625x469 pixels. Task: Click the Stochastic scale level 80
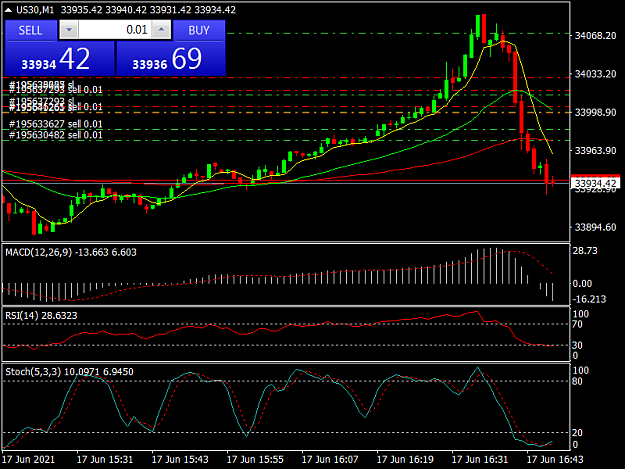pos(578,381)
